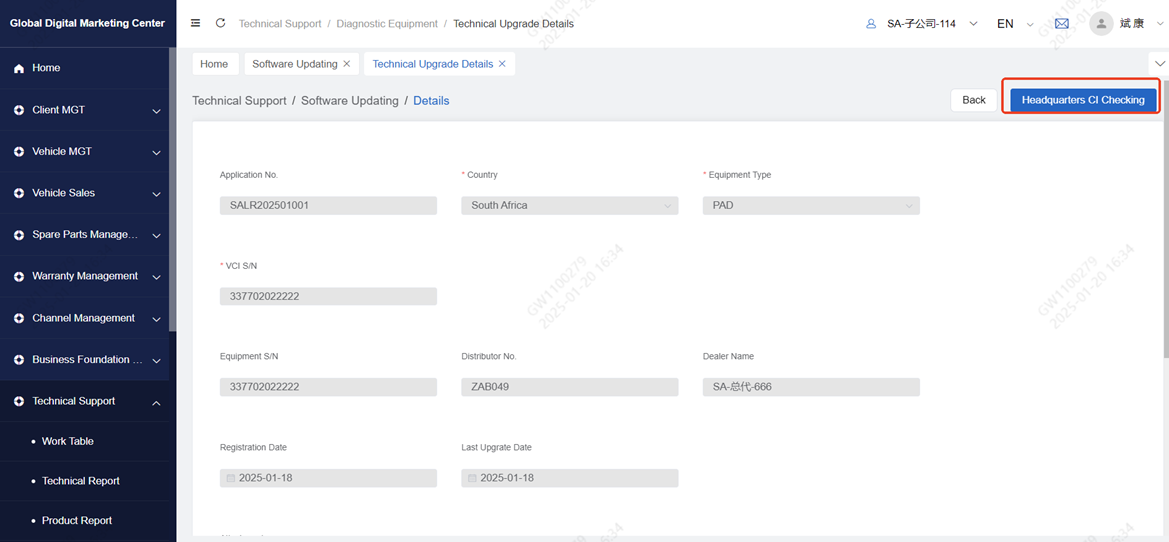1169x542 pixels.
Task: Open the EN language dropdown
Action: [x=1014, y=24]
